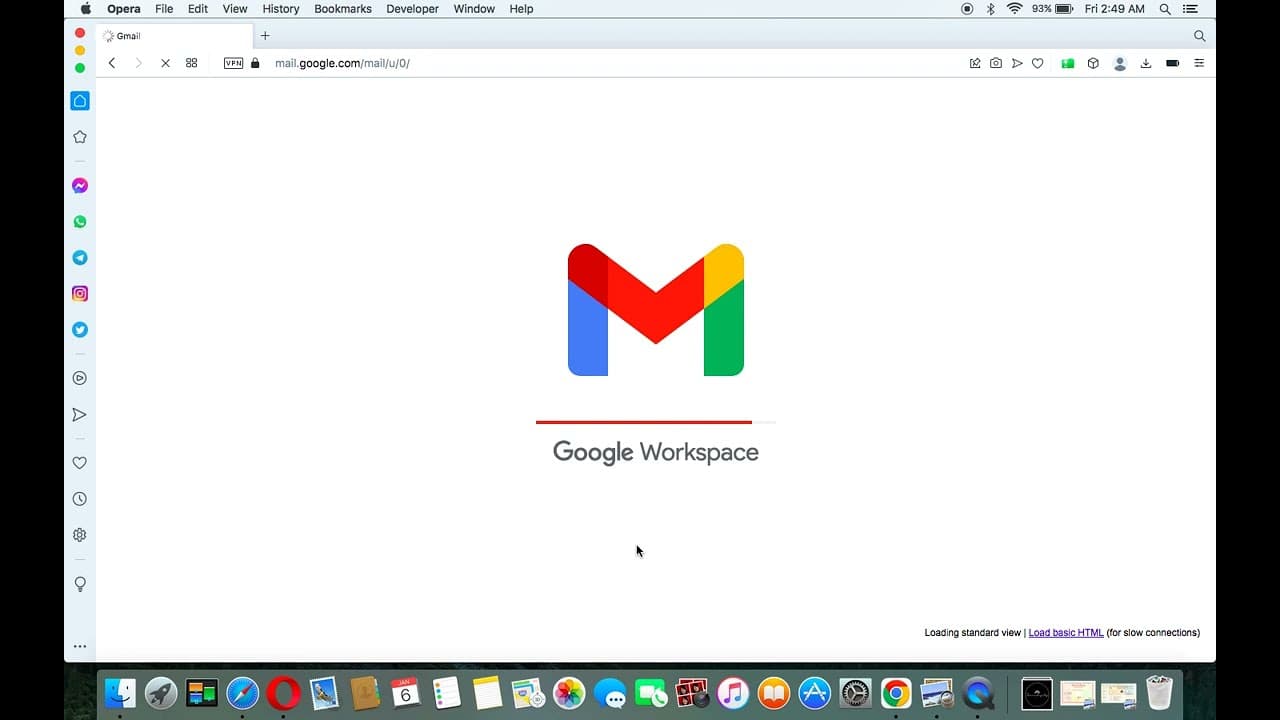Click the site lock security icon
The height and width of the screenshot is (720, 1280).
(255, 63)
